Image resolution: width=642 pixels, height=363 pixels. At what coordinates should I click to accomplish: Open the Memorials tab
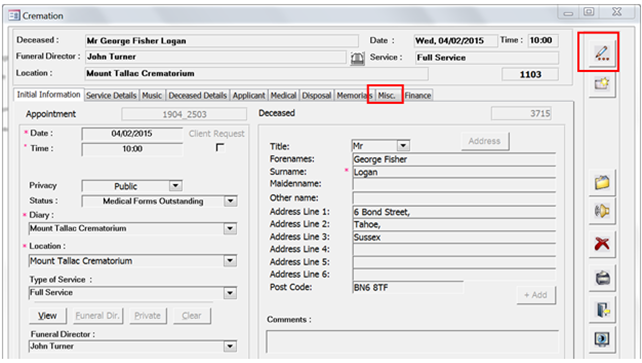click(355, 95)
